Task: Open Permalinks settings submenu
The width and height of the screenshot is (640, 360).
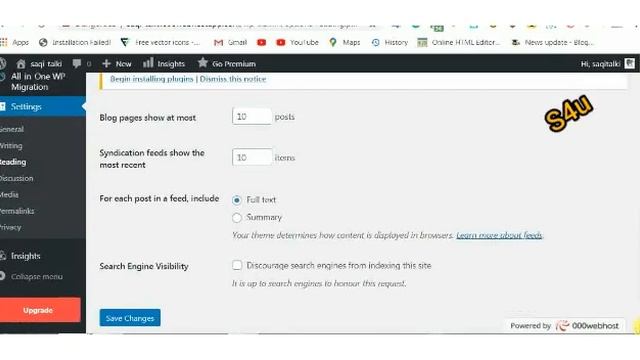Action: (17, 211)
